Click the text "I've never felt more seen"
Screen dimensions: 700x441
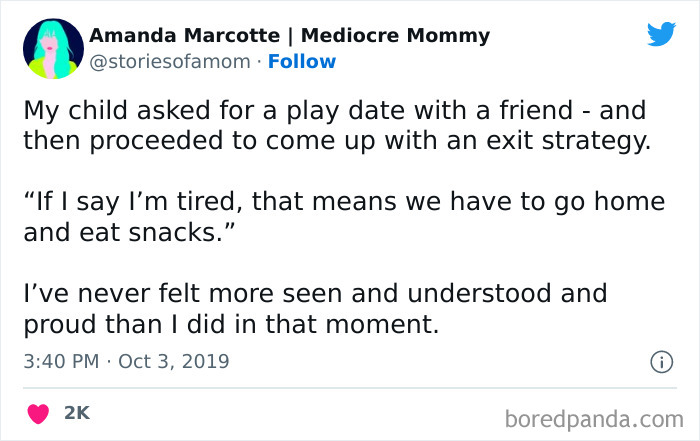coord(157,293)
